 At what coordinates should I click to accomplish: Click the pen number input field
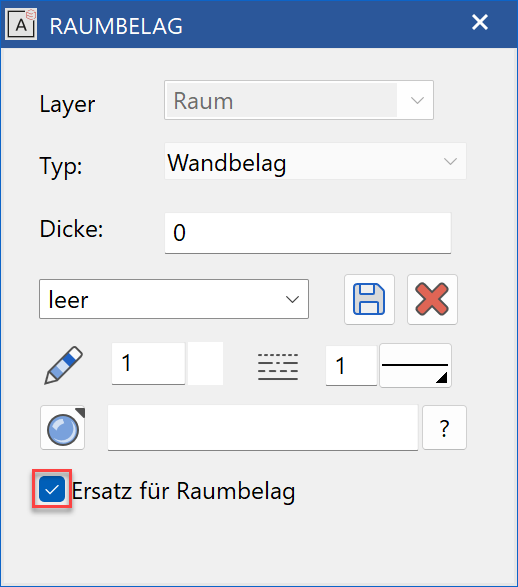[148, 363]
